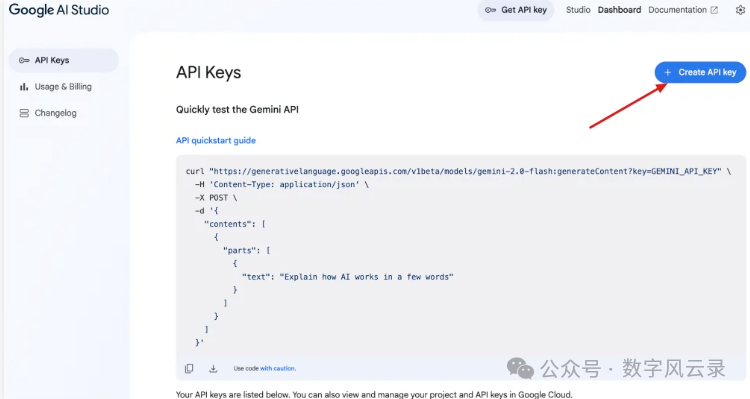
Task: Click the Create API key button
Action: click(700, 72)
